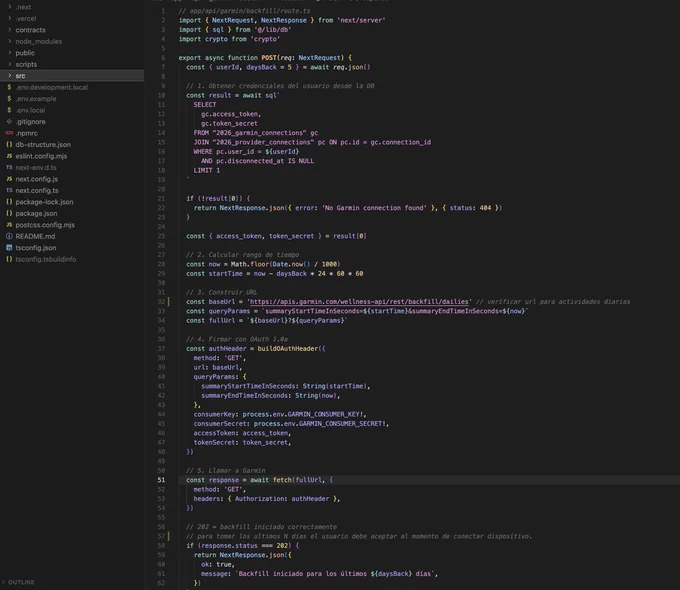Screen dimensions: 680x590
Task: Expand the OUTLINE section
Action: click(4, 582)
